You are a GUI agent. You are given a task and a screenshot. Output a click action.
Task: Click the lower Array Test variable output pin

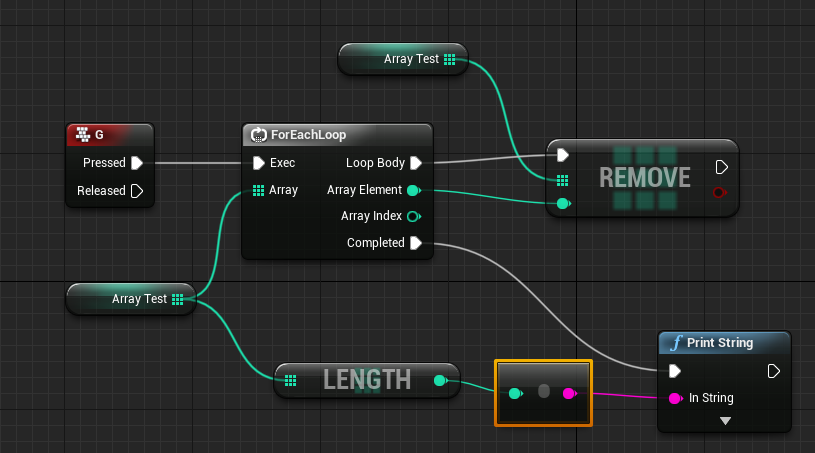177,299
